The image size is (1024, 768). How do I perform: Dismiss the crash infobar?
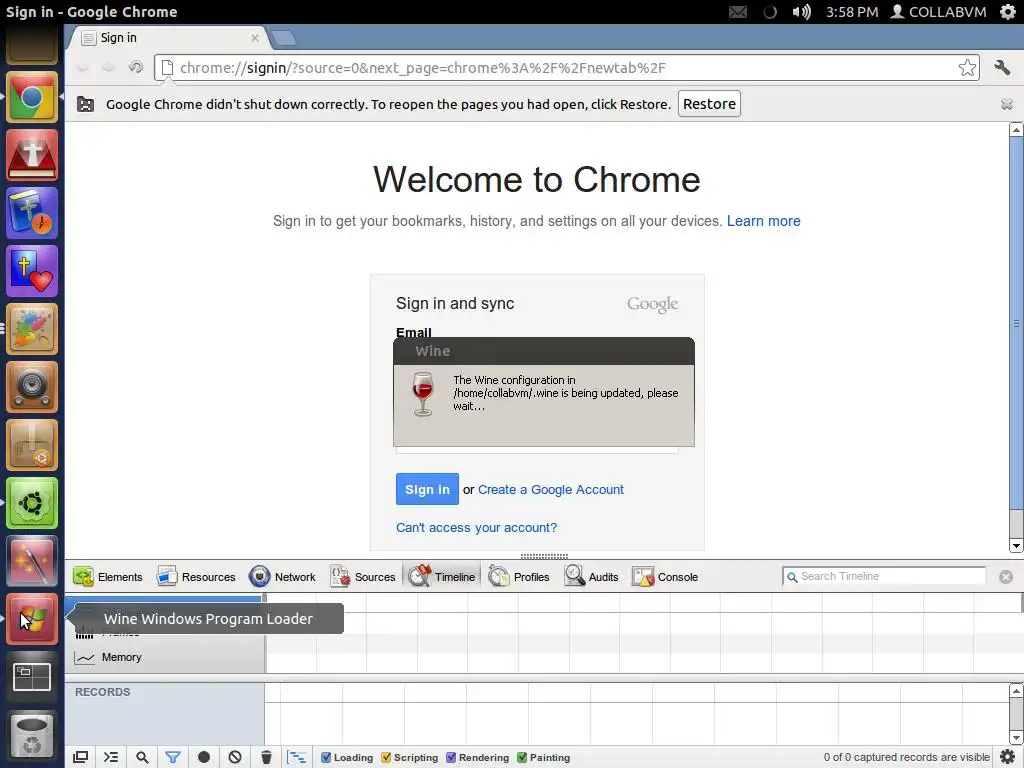[x=1006, y=104]
